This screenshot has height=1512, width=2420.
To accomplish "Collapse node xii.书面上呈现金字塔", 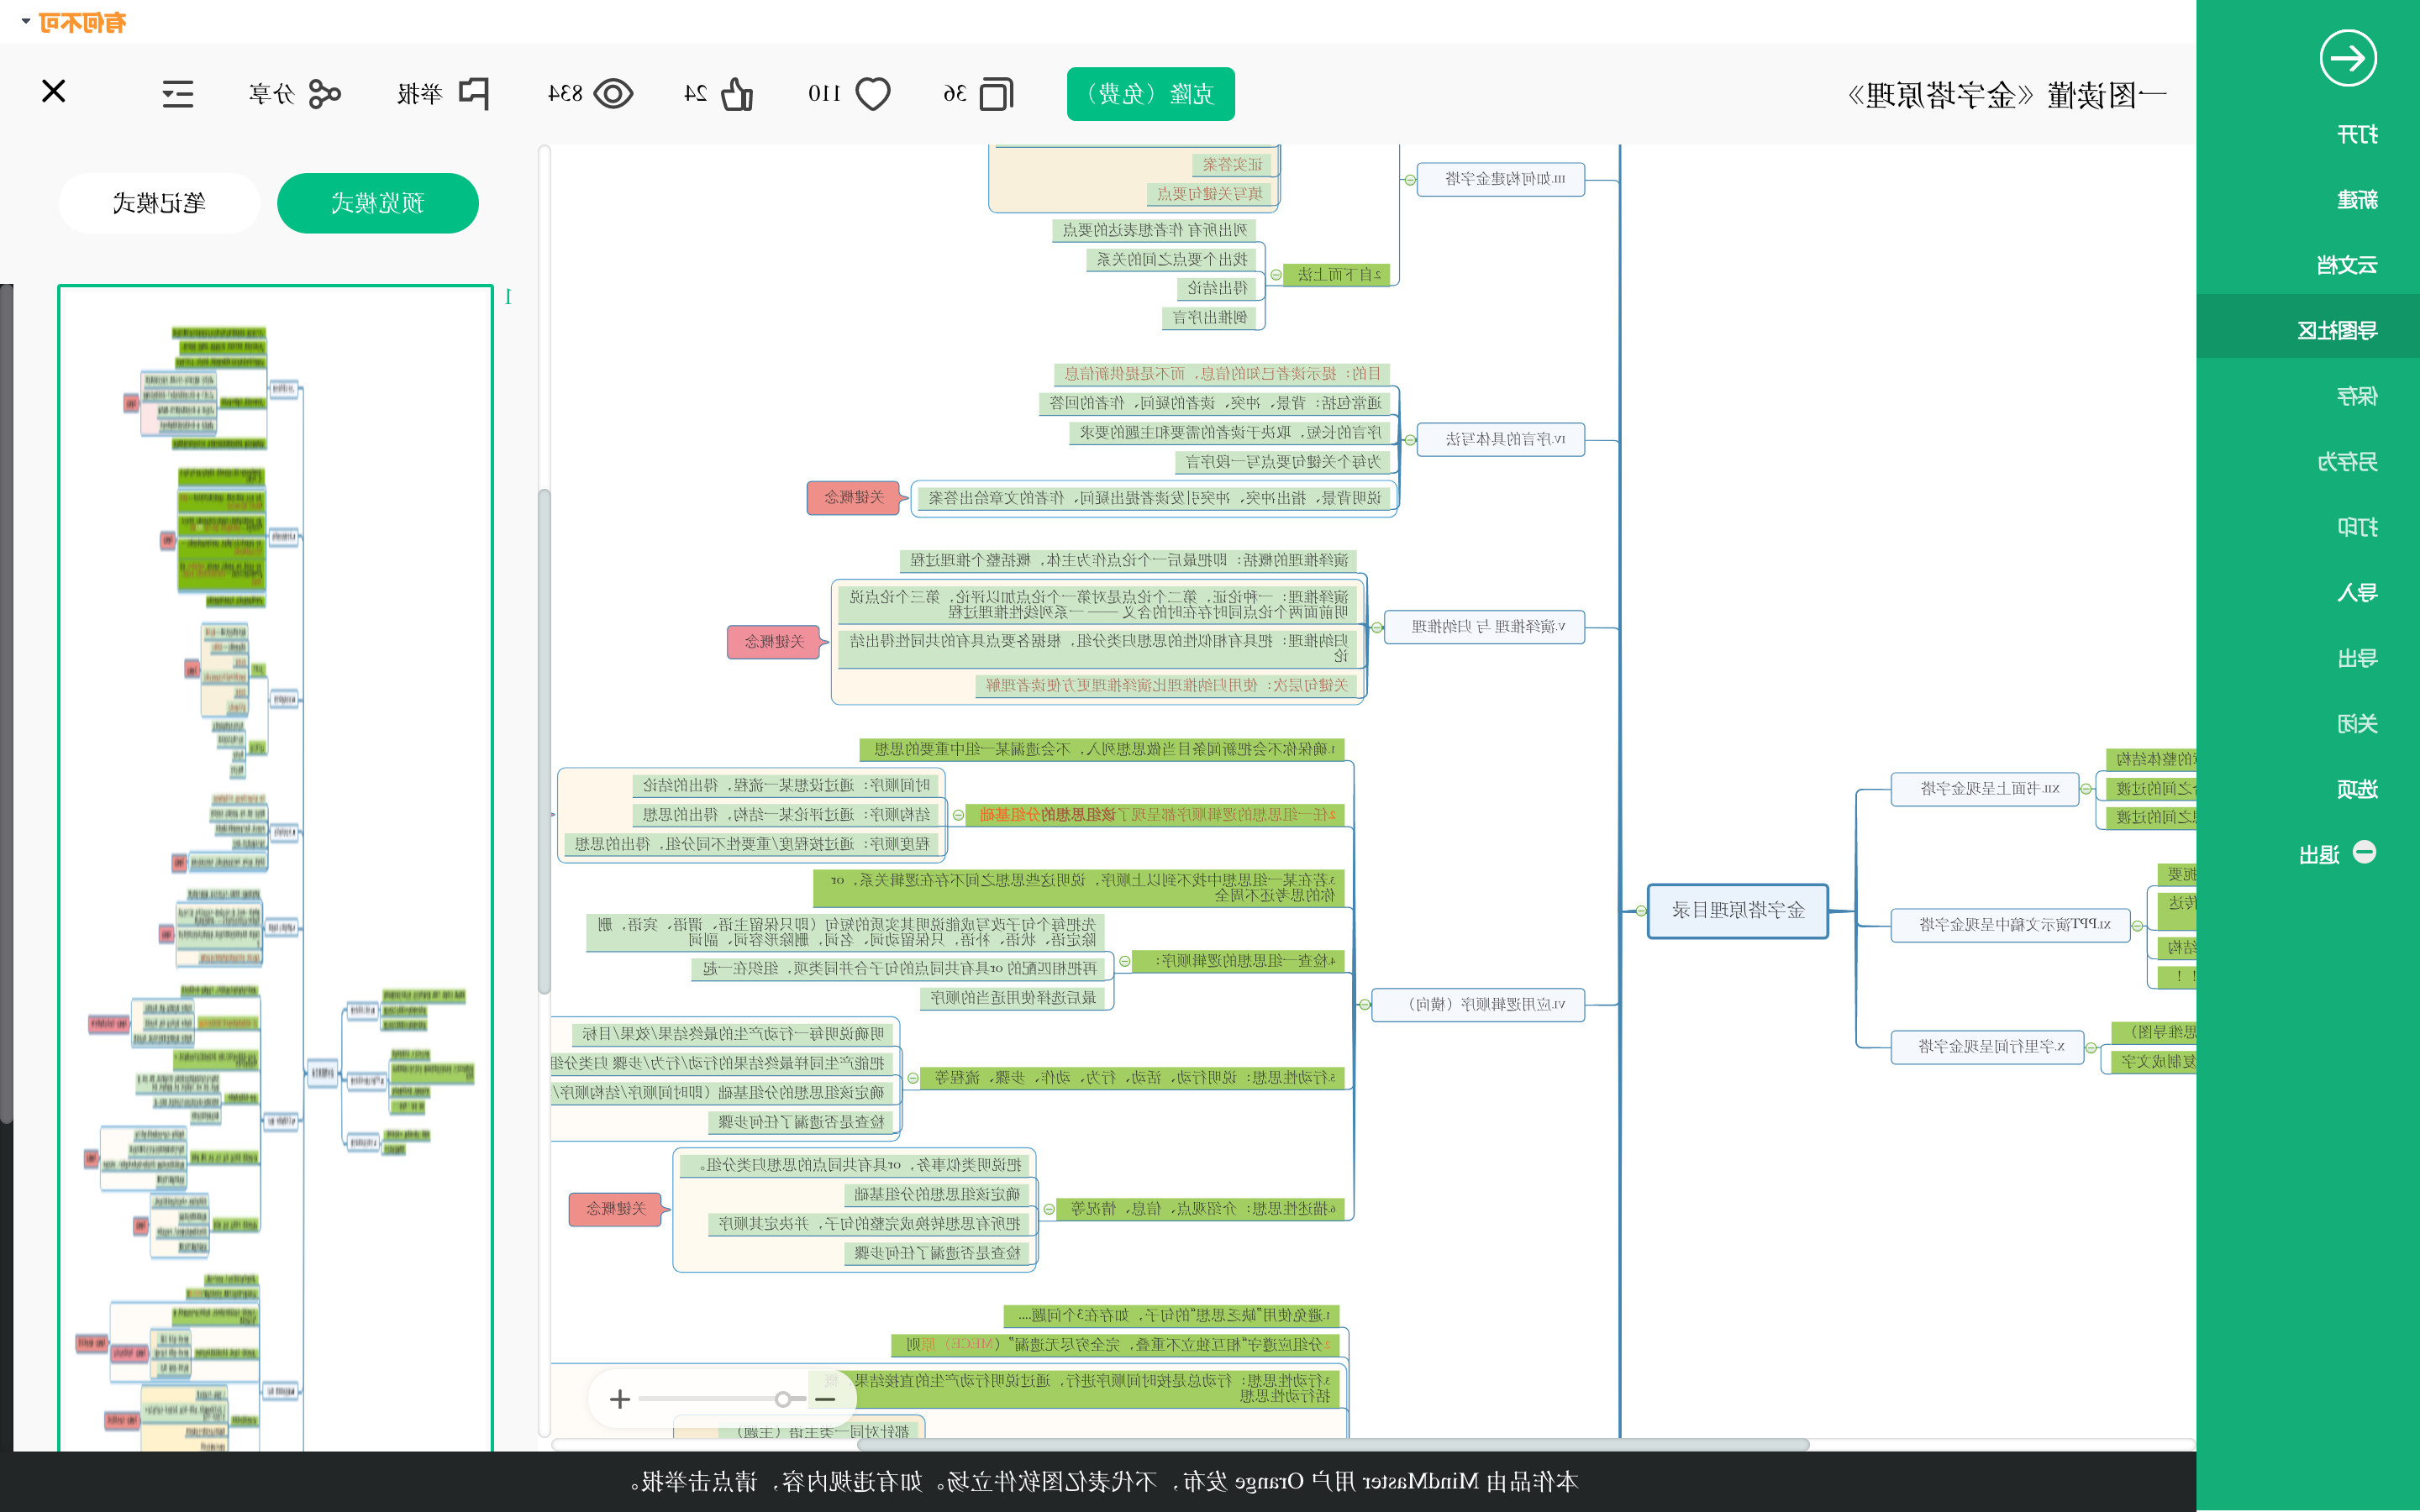I will (2086, 789).
